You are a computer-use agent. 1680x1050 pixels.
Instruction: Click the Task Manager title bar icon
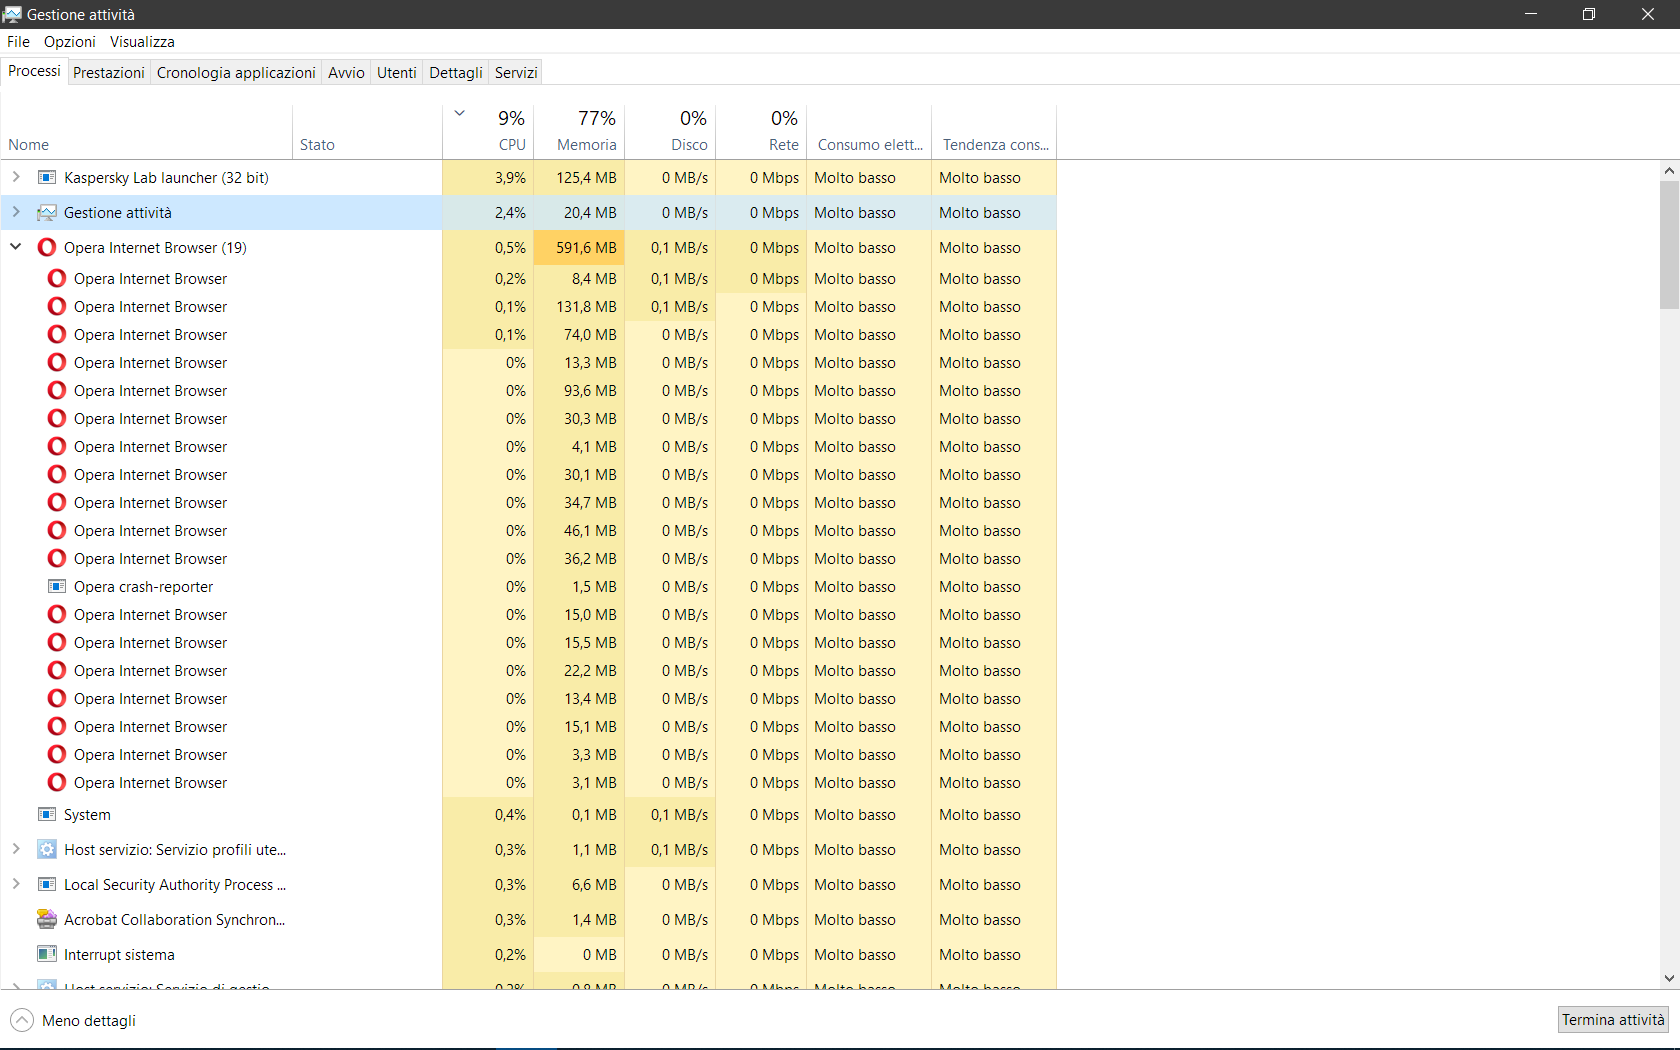pyautogui.click(x=12, y=14)
